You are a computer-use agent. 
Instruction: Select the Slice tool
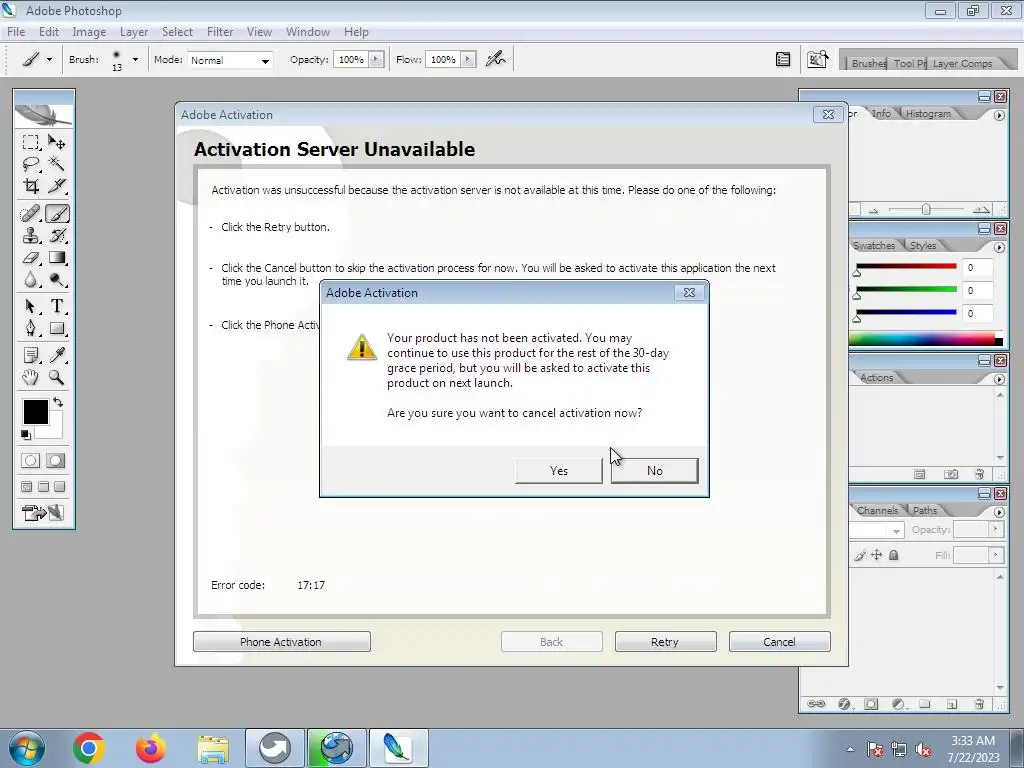point(57,186)
